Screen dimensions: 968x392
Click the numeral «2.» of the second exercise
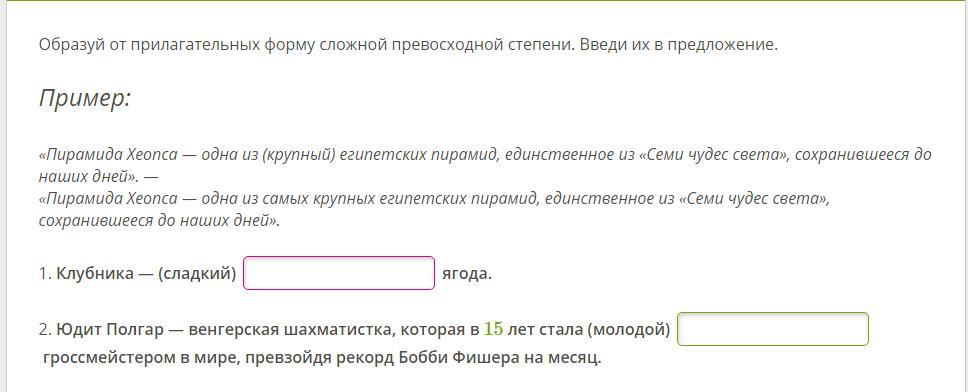coord(46,330)
